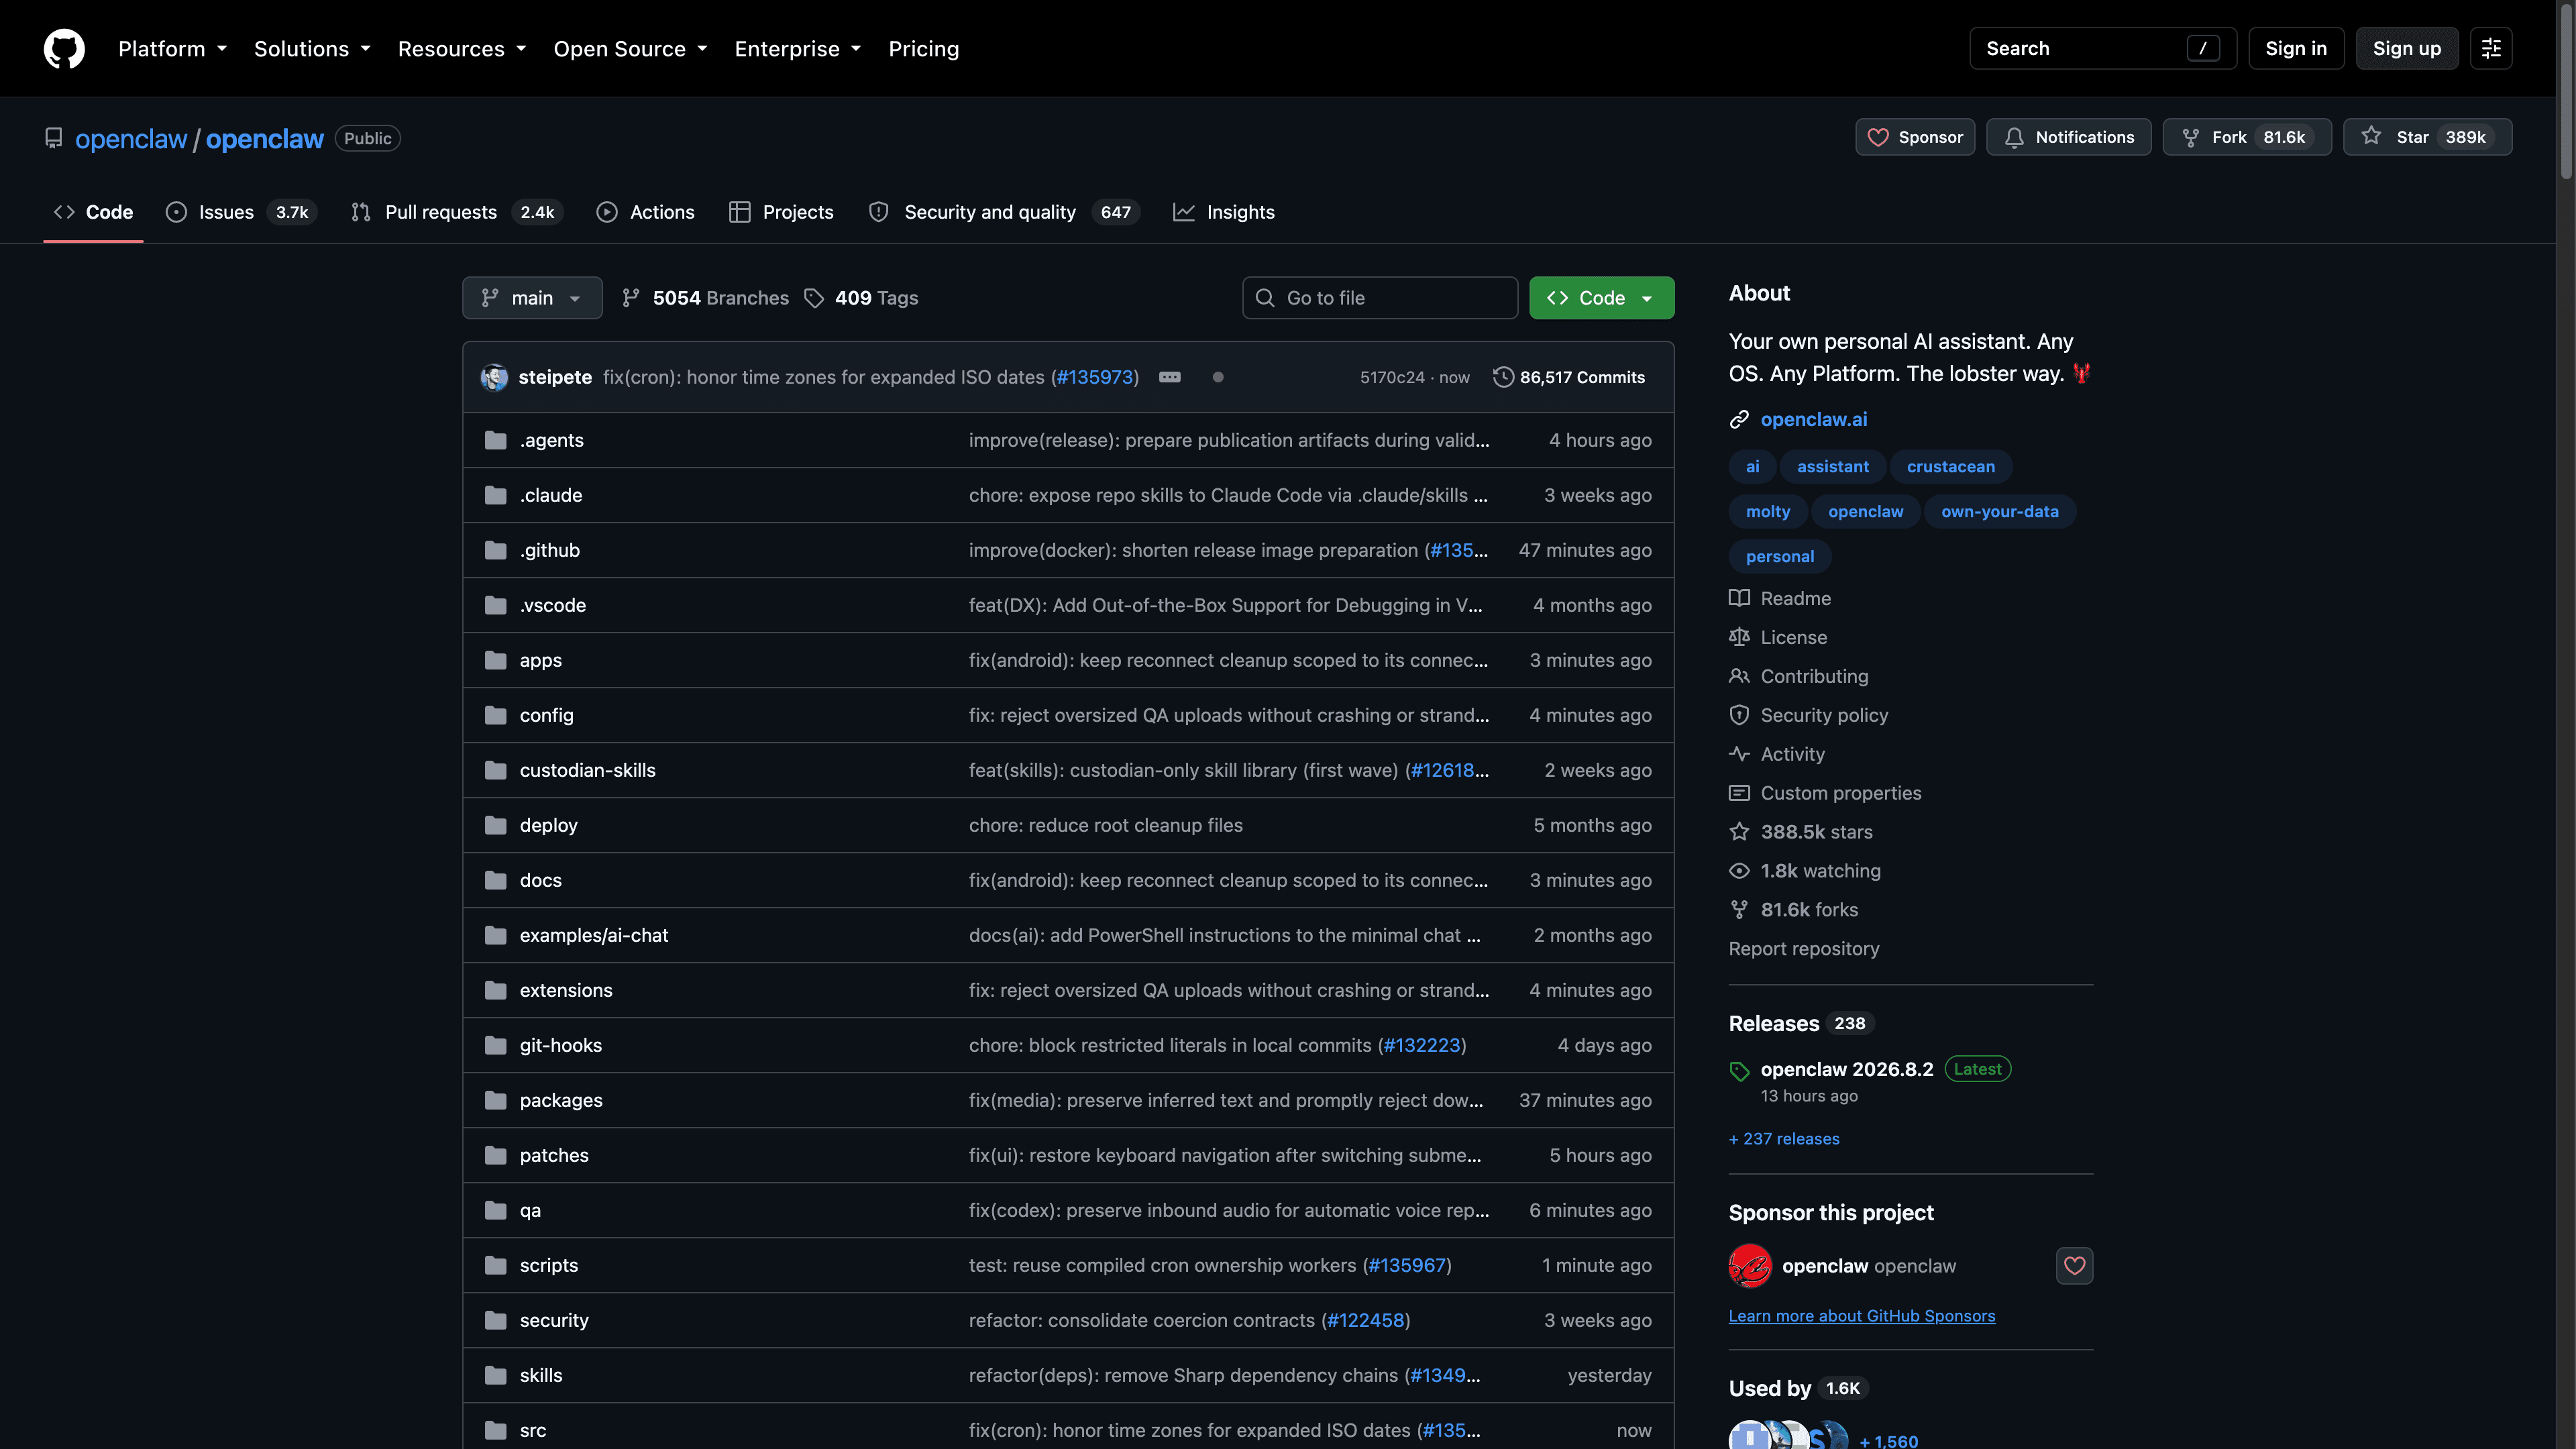The height and width of the screenshot is (1449, 2576).
Task: Click the Custom properties note icon
Action: click(x=1739, y=793)
